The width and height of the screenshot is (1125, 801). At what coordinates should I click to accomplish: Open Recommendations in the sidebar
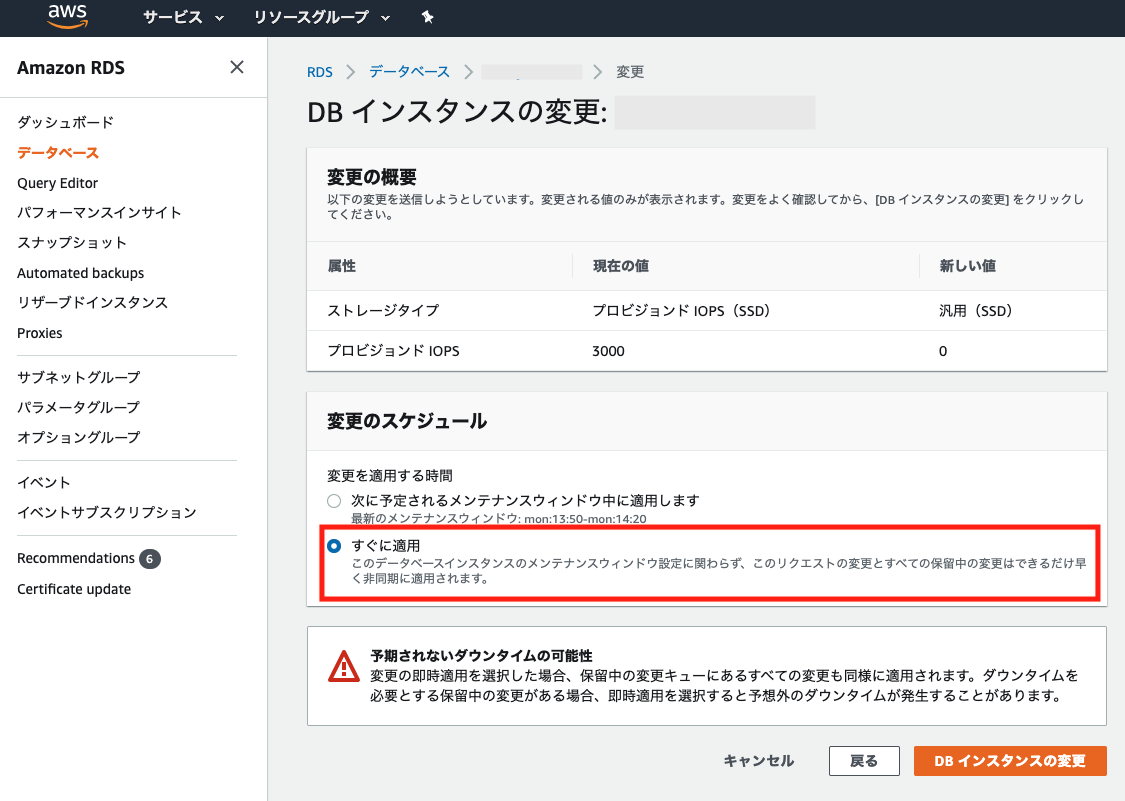pyautogui.click(x=76, y=558)
